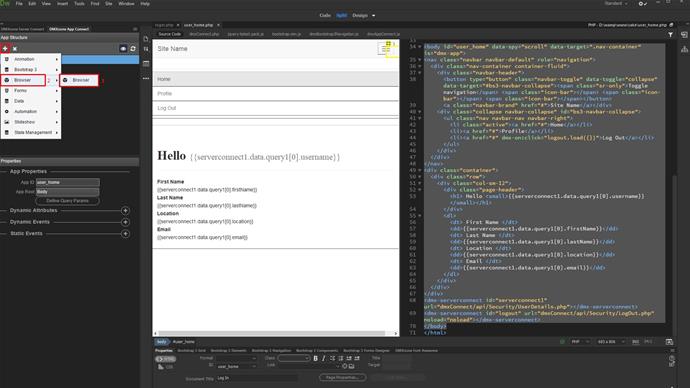The width and height of the screenshot is (690, 388).
Task: Click the Home nav link in design view
Action: [x=164, y=79]
